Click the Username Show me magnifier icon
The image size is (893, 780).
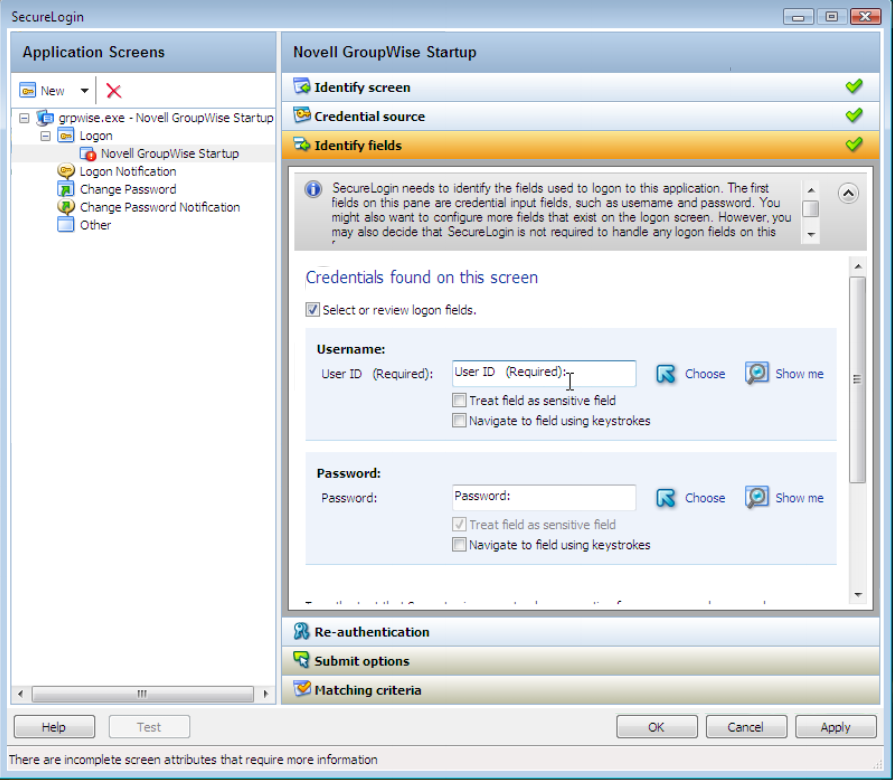coord(757,373)
